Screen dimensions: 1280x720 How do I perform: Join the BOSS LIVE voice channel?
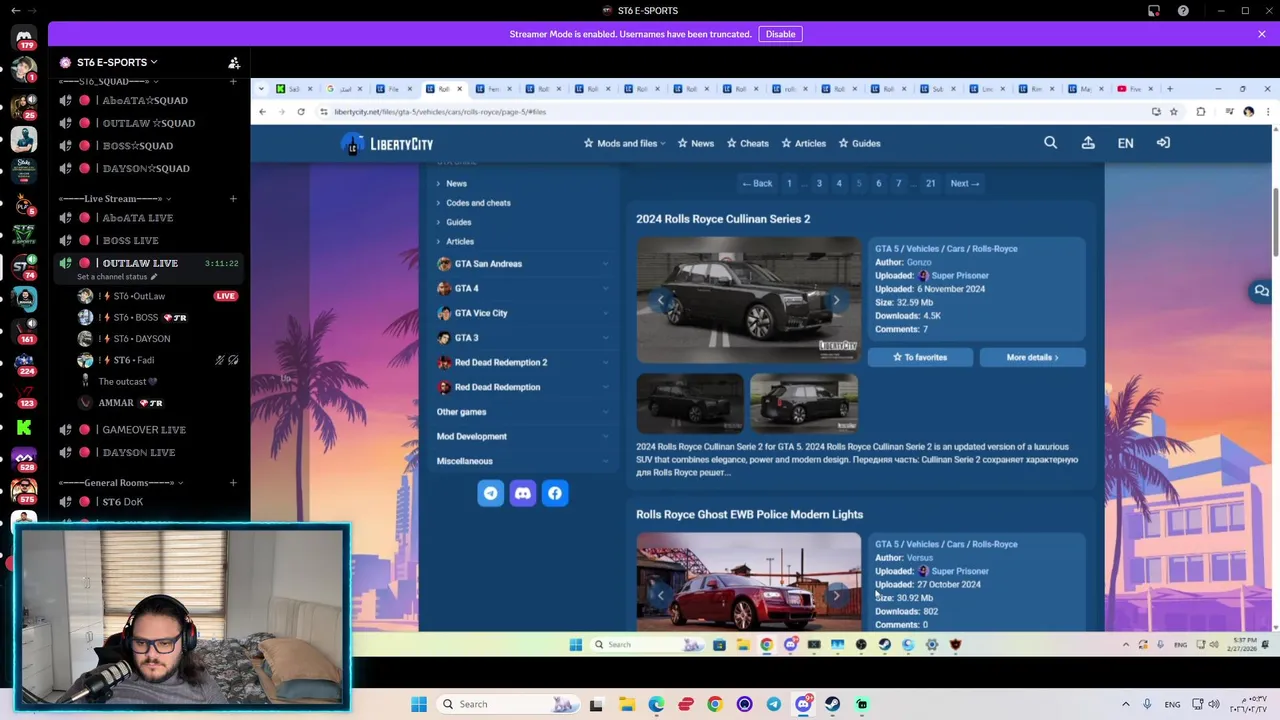[131, 240]
